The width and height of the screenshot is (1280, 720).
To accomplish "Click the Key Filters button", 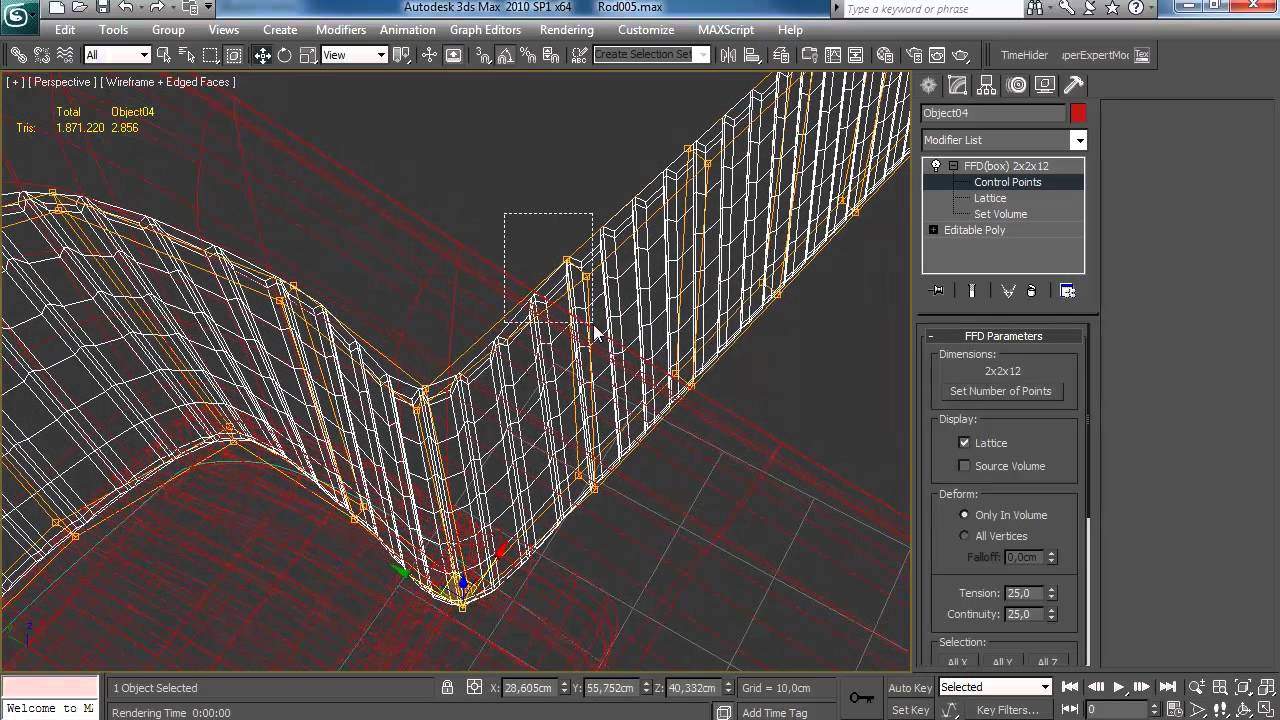I will pyautogui.click(x=1008, y=710).
